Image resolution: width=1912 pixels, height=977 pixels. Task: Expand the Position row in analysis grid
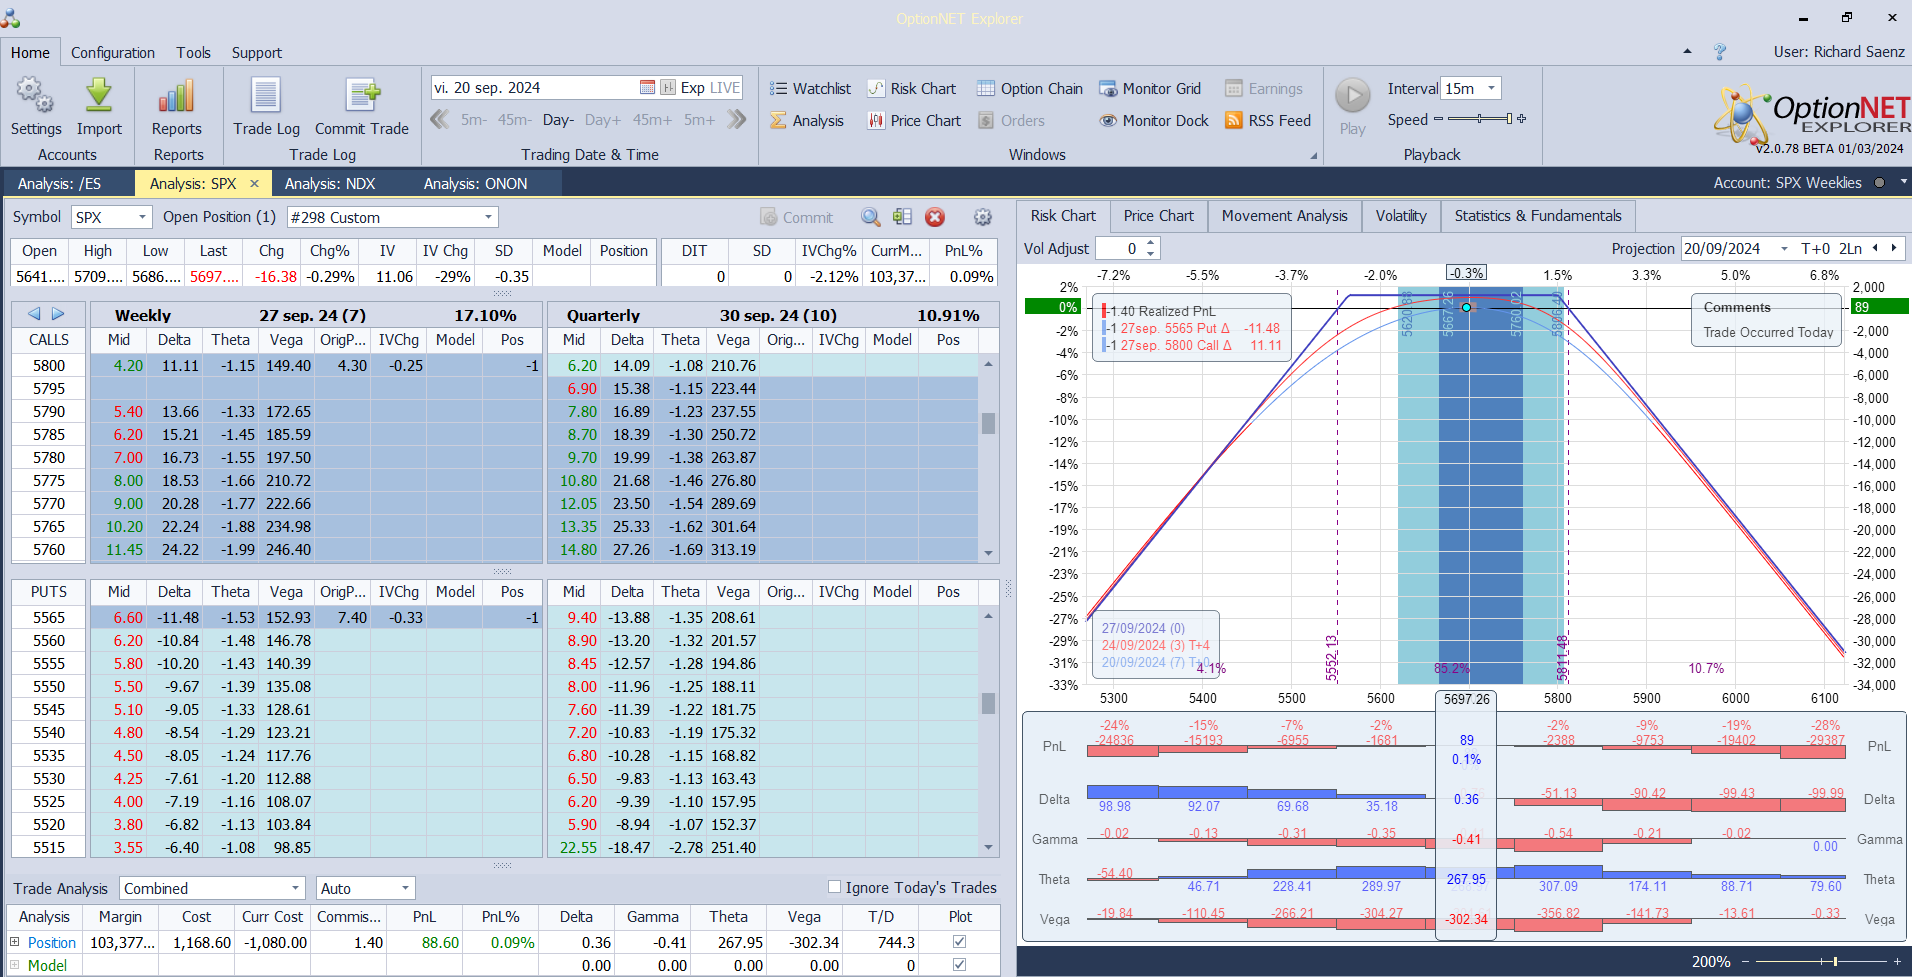click(x=15, y=942)
